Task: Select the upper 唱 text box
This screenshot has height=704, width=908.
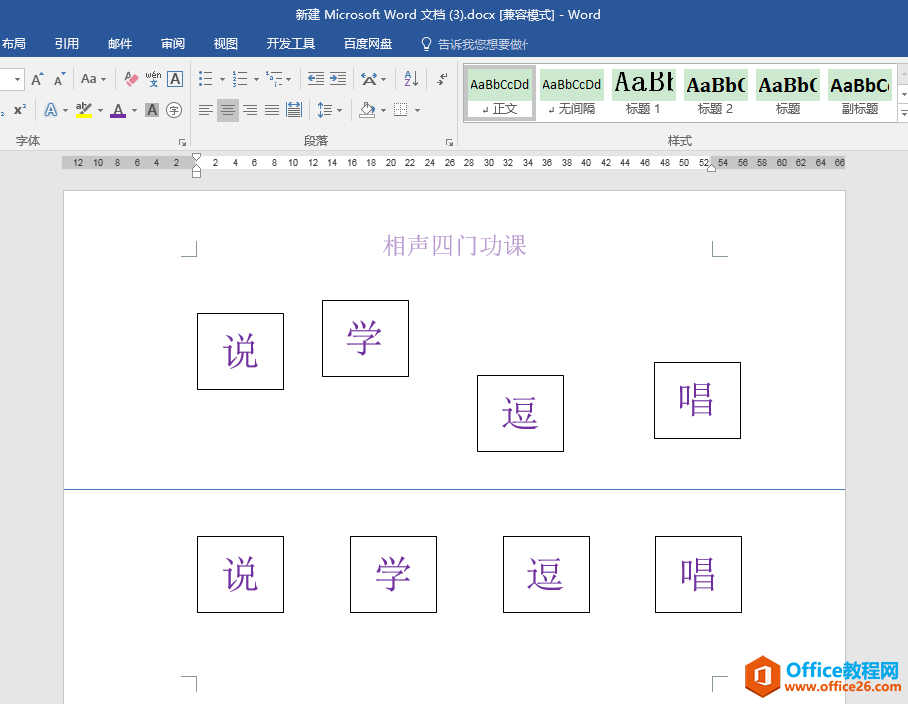Action: pos(697,401)
